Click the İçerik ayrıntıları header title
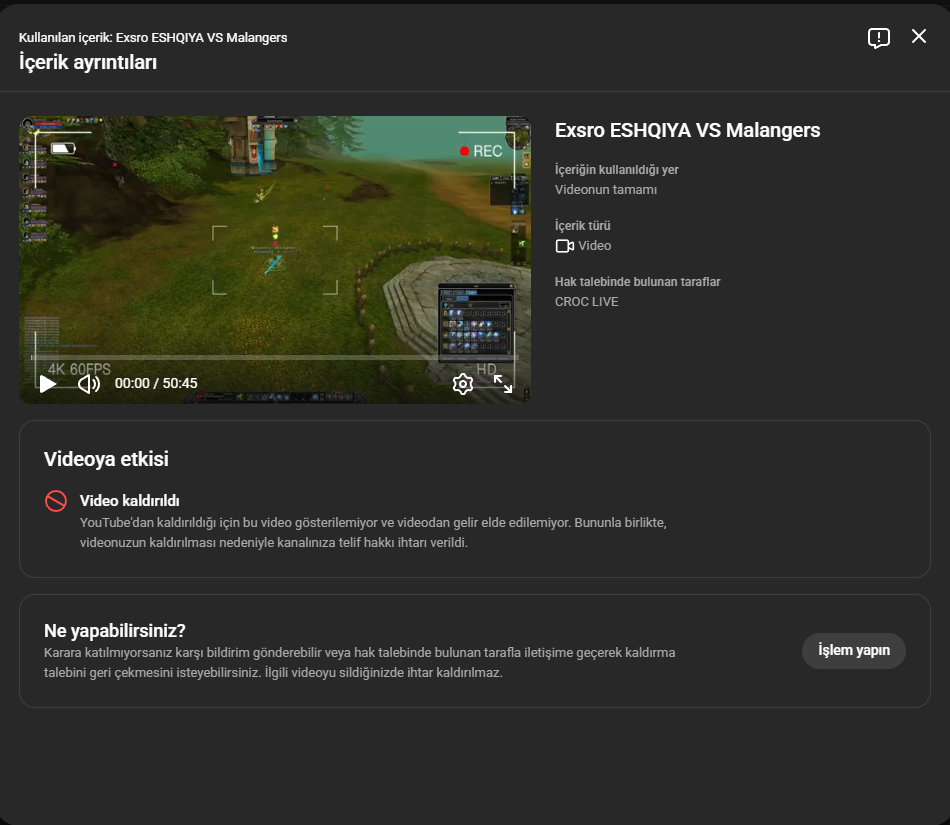The height and width of the screenshot is (825, 950). point(88,62)
